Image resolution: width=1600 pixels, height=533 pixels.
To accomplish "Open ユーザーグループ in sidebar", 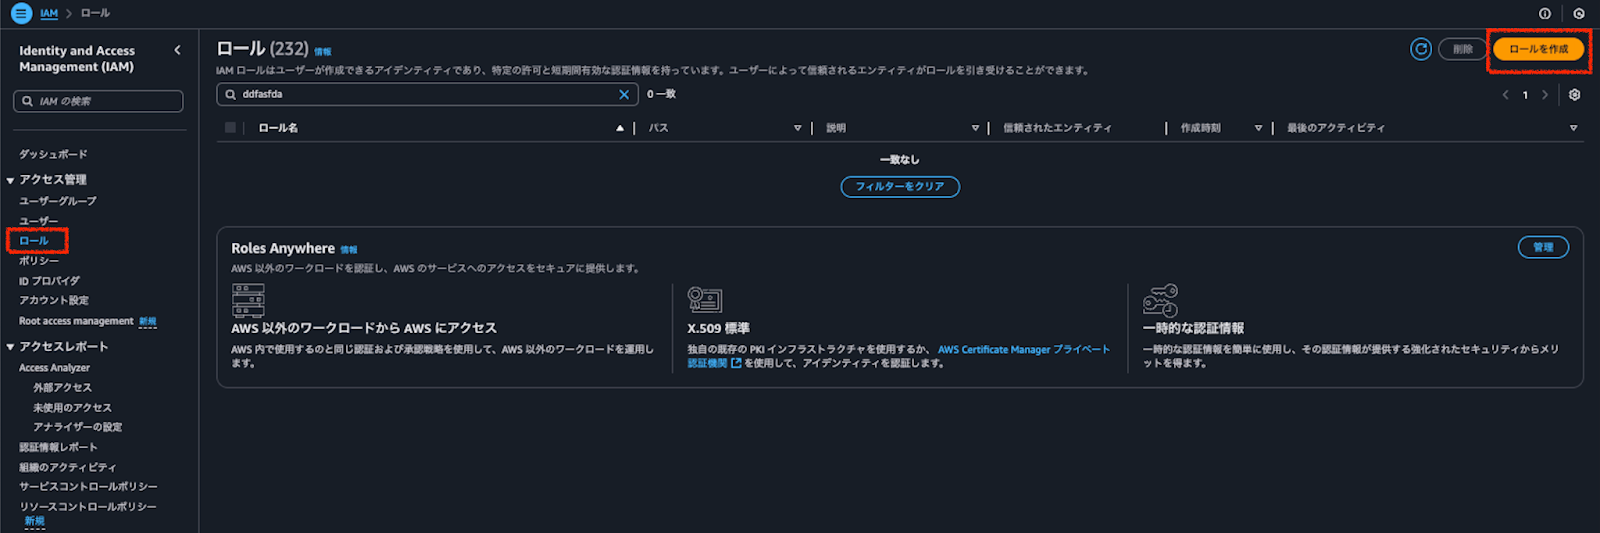I will 58,201.
